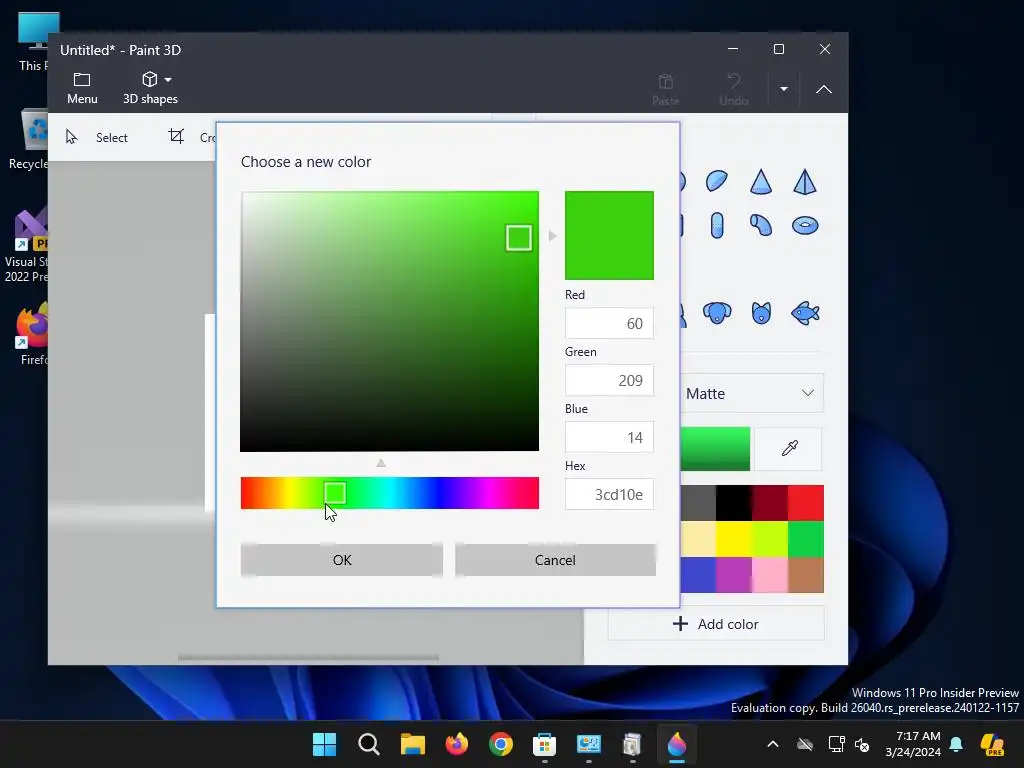Click the current green color preview in sidebar

pos(715,449)
